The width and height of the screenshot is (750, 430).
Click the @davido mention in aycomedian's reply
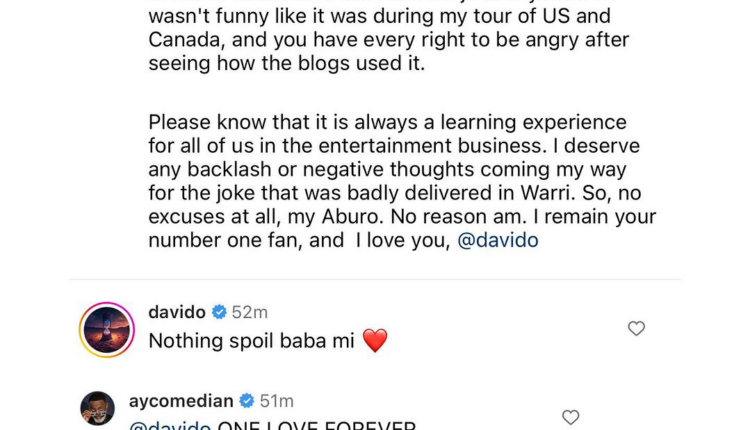[x=169, y=426]
